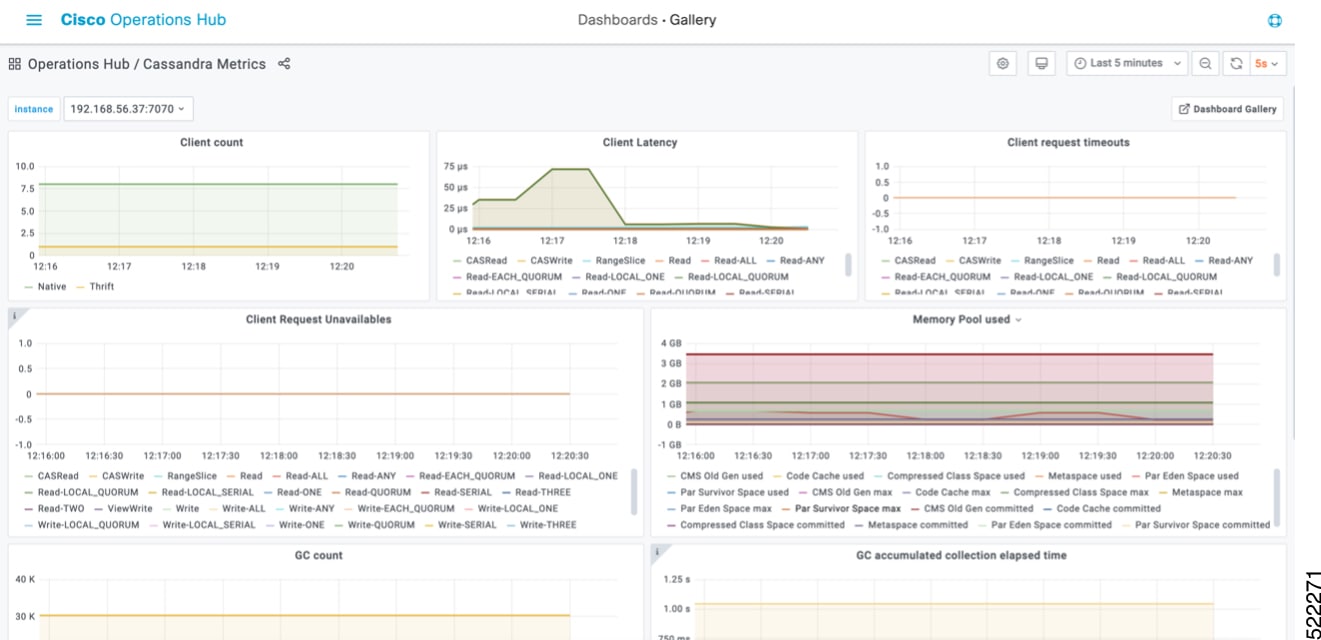Open the Dashboard Gallery
The height and width of the screenshot is (640, 1321).
tap(1227, 109)
